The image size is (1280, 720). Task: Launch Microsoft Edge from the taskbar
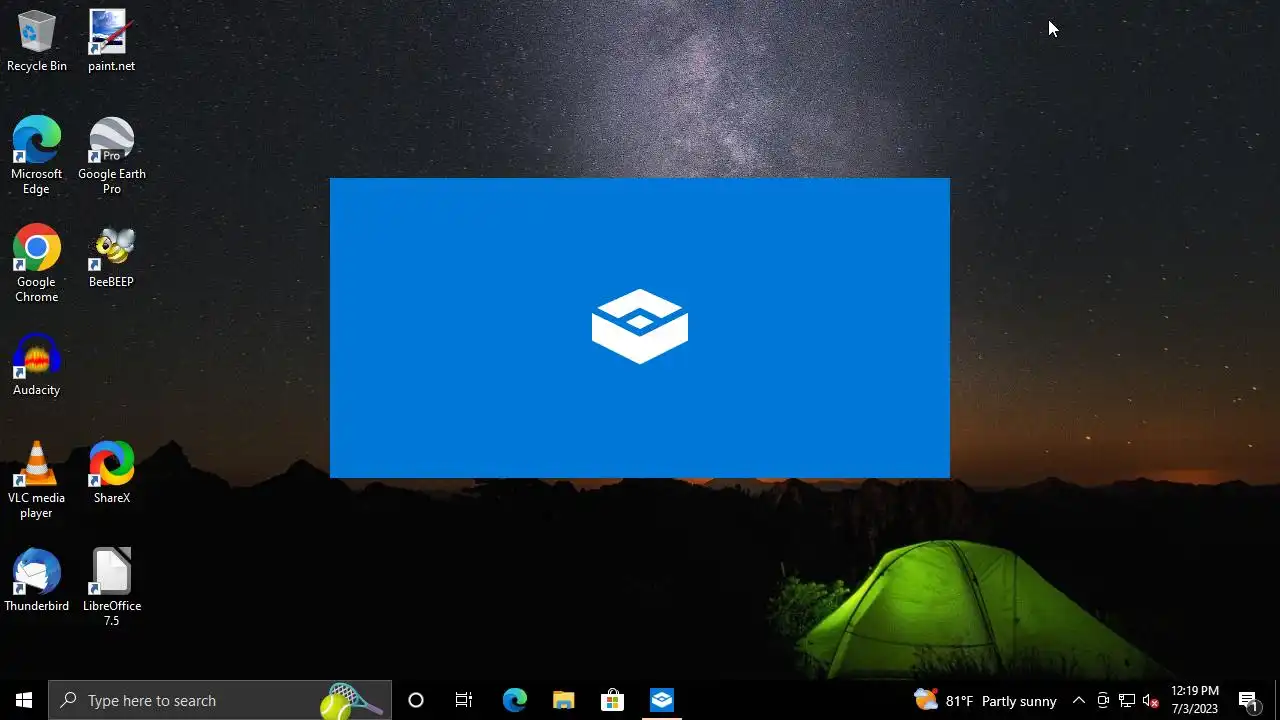click(x=514, y=700)
